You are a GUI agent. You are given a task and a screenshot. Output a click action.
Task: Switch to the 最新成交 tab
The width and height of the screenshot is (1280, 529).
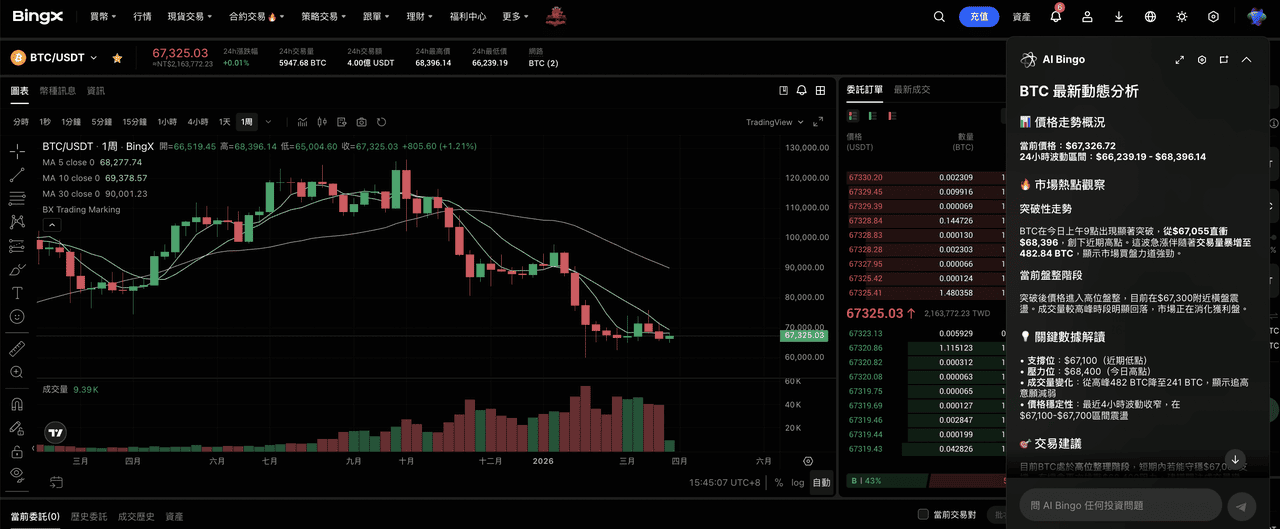pyautogui.click(x=912, y=90)
